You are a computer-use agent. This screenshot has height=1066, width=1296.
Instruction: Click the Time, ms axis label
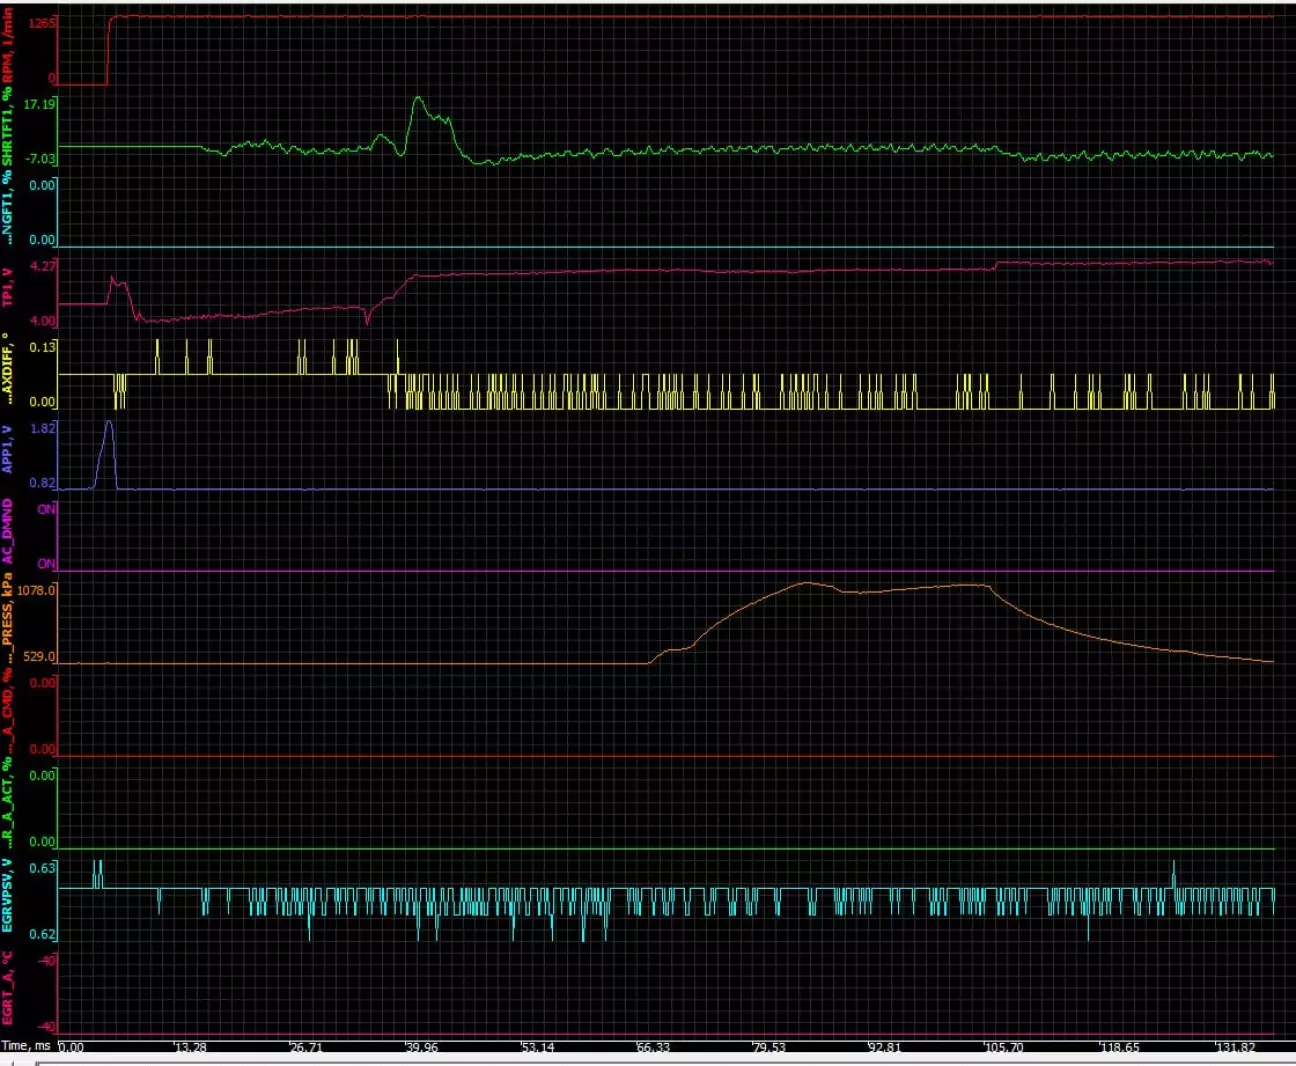click(x=26, y=1046)
